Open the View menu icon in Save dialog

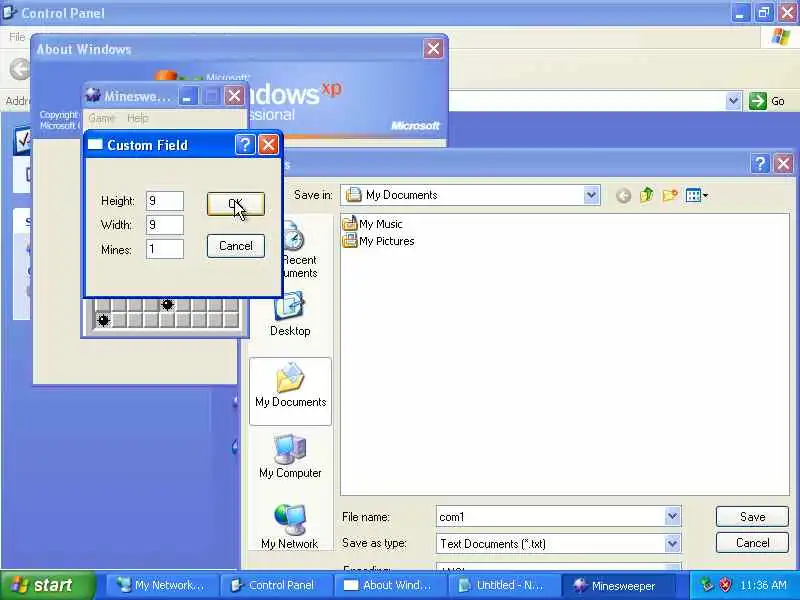pyautogui.click(x=696, y=195)
